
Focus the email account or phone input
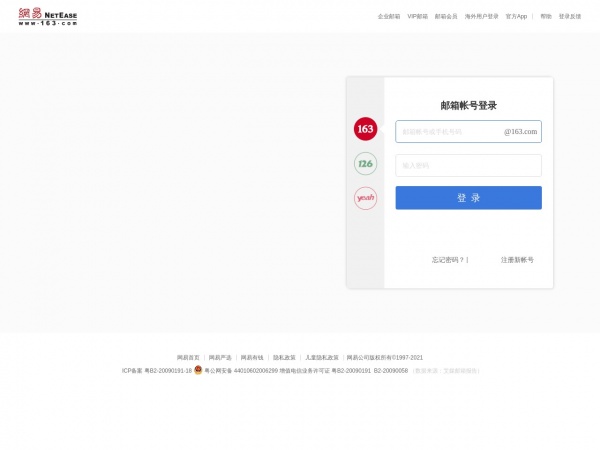point(468,132)
